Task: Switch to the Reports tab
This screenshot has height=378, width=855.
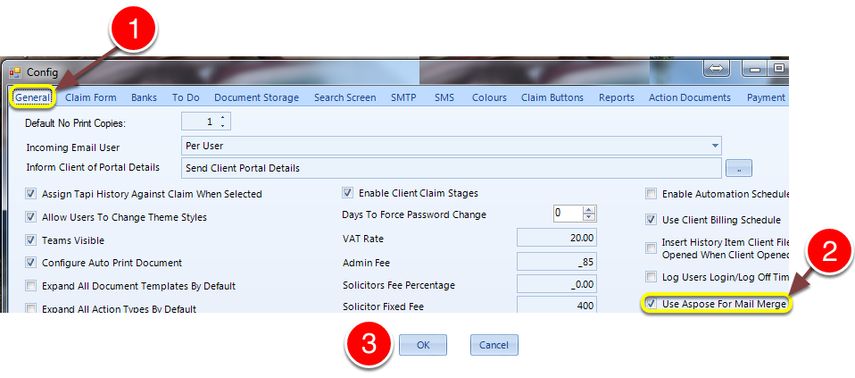Action: point(616,98)
